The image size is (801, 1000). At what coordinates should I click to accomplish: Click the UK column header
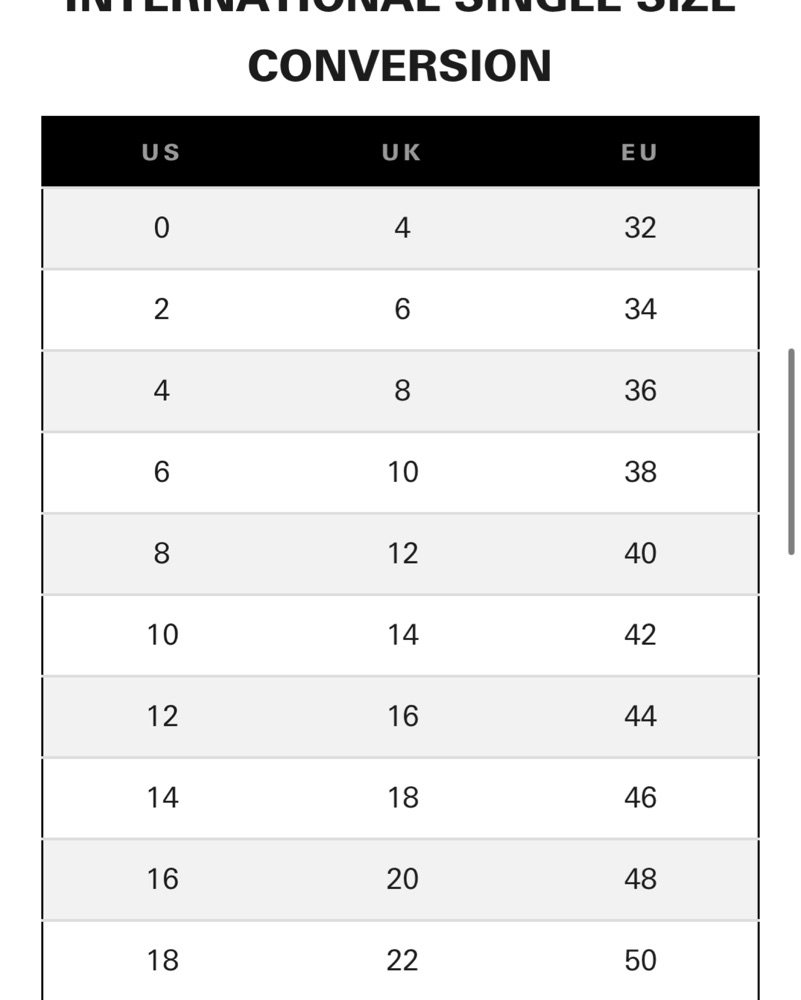point(402,152)
